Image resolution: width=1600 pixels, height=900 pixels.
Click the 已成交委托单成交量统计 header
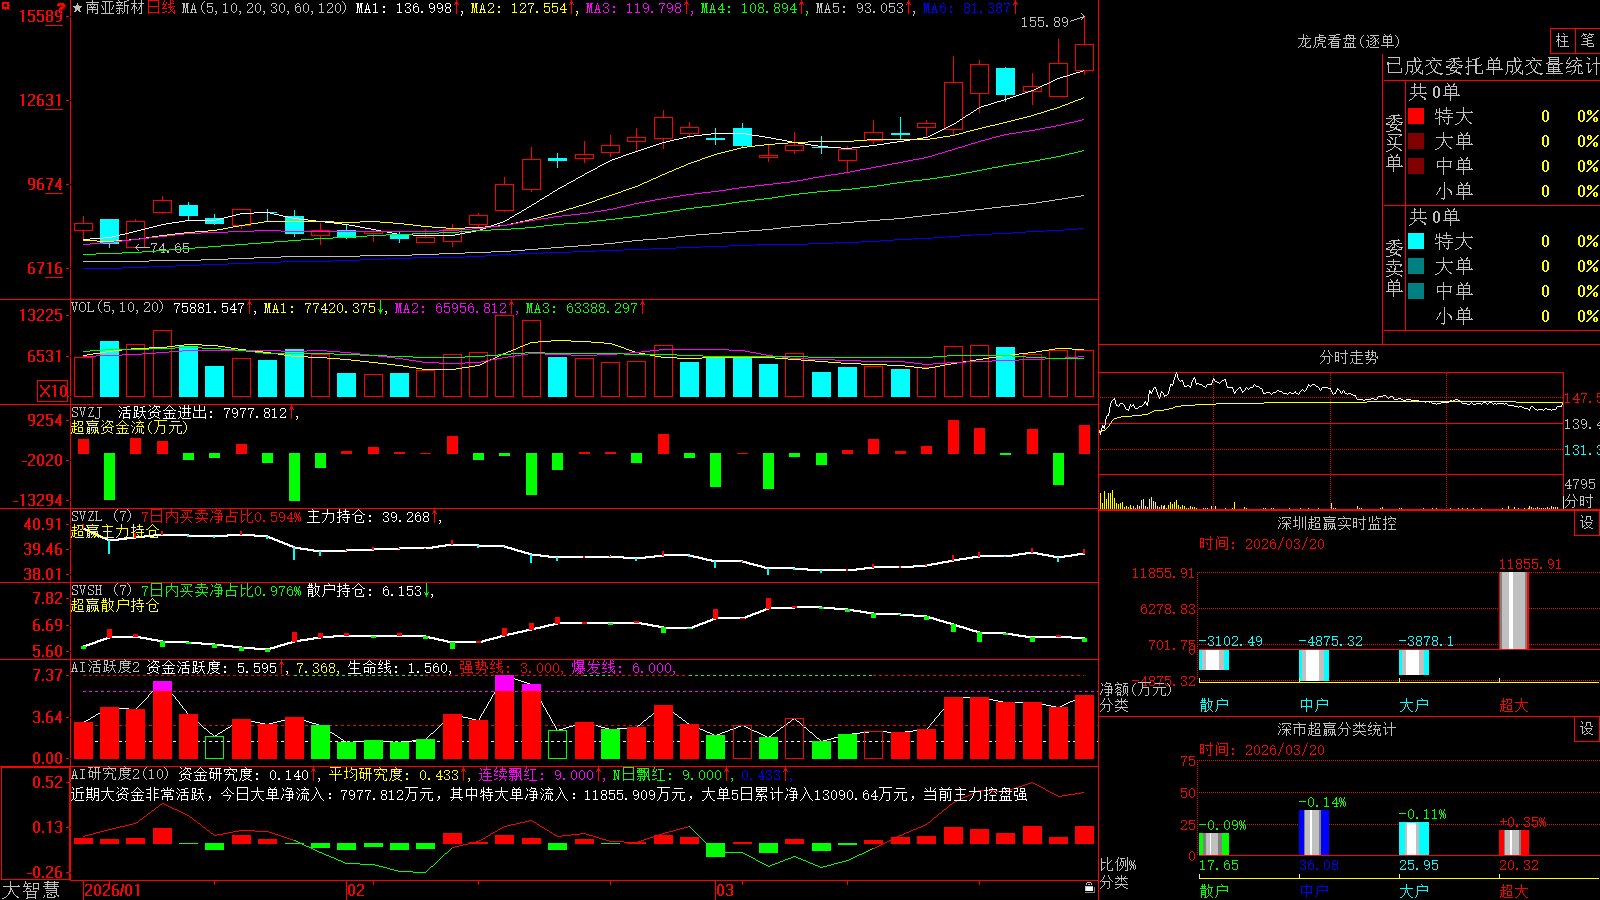point(1492,66)
